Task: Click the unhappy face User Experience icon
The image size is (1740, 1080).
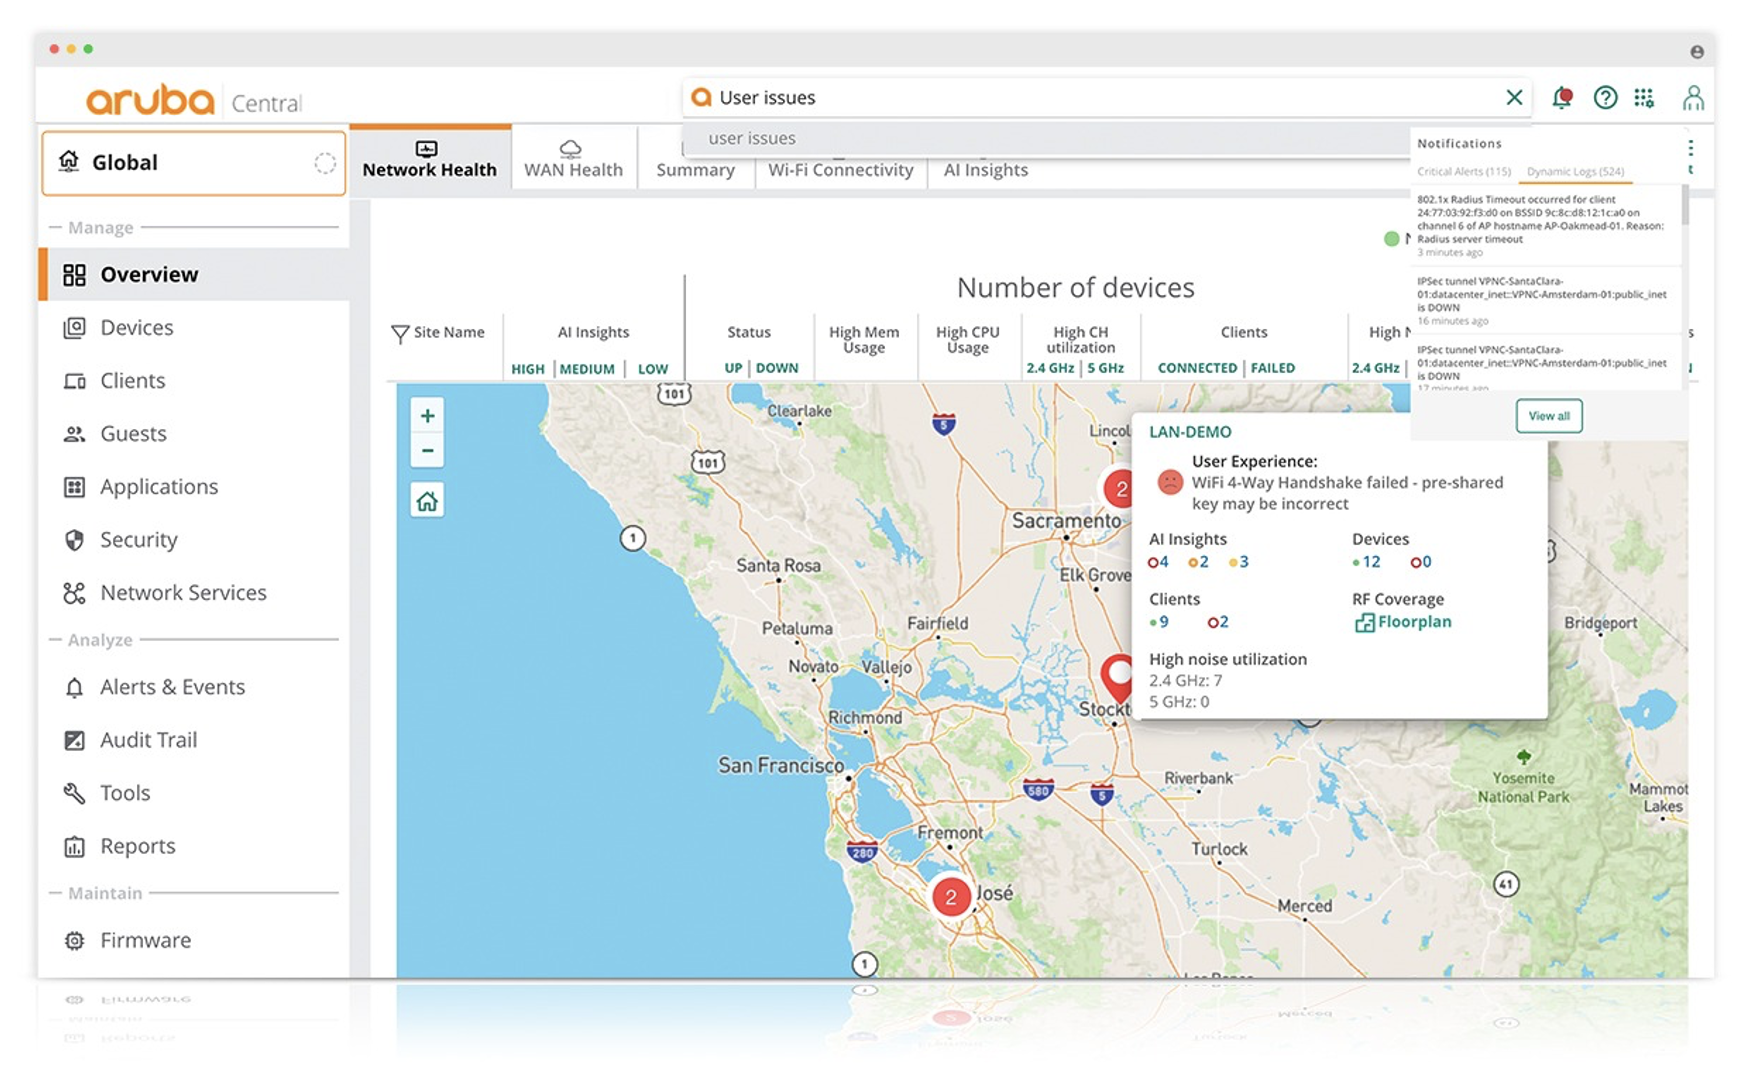Action: 1169,482
